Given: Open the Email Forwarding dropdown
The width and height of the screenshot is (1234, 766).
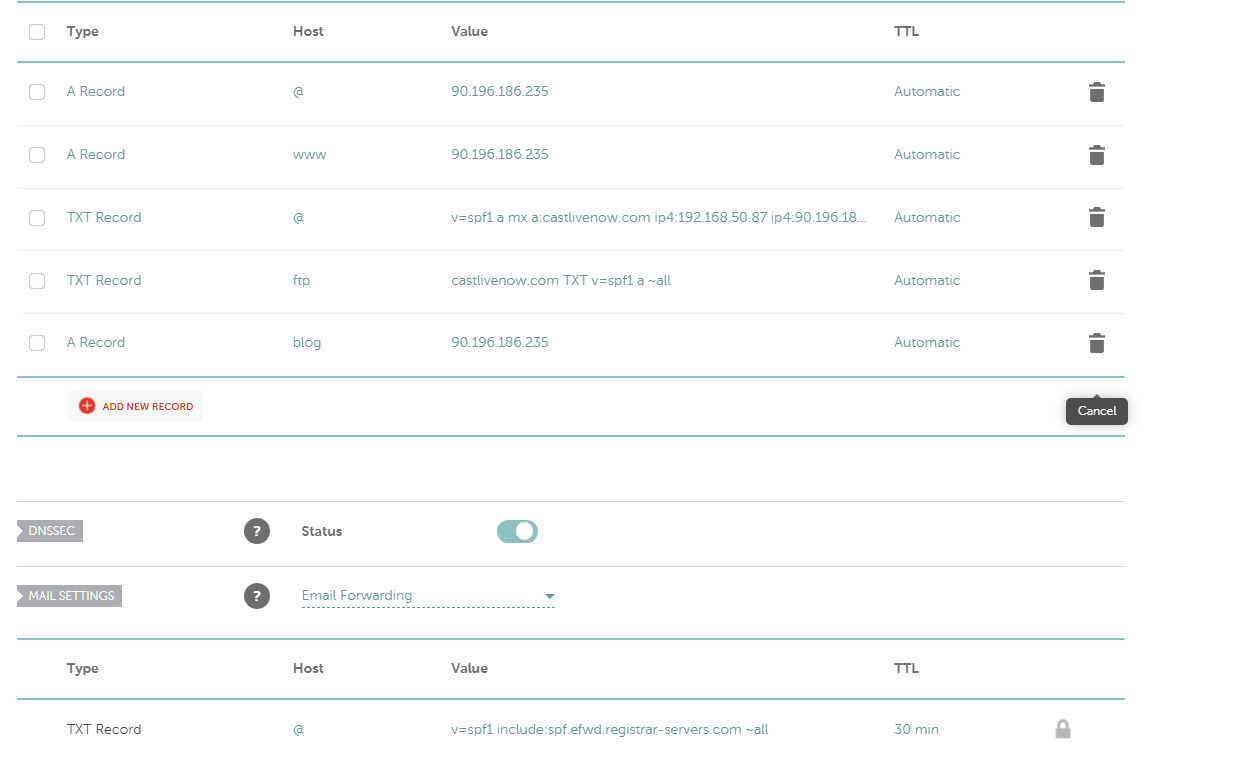Looking at the screenshot, I should coord(428,596).
